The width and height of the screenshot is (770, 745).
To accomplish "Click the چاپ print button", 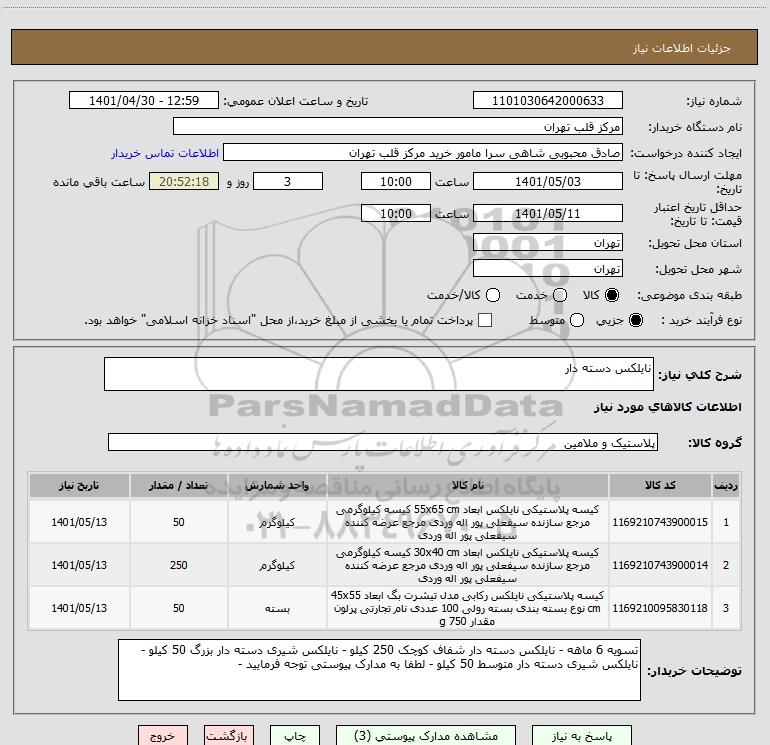I will [295, 736].
